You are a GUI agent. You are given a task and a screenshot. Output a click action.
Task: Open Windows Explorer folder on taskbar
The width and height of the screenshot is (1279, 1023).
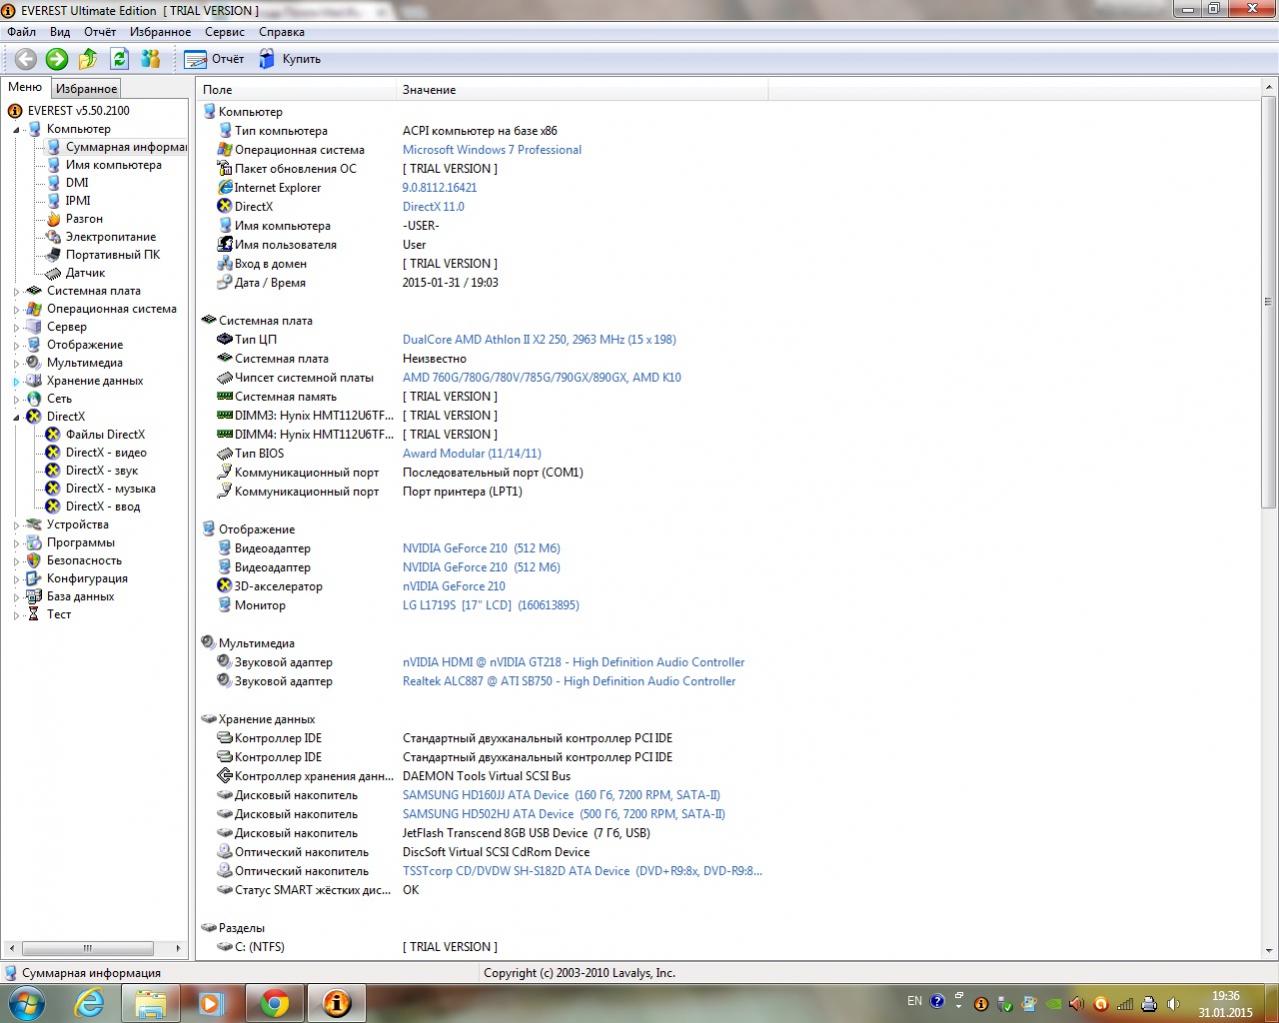pos(151,1002)
